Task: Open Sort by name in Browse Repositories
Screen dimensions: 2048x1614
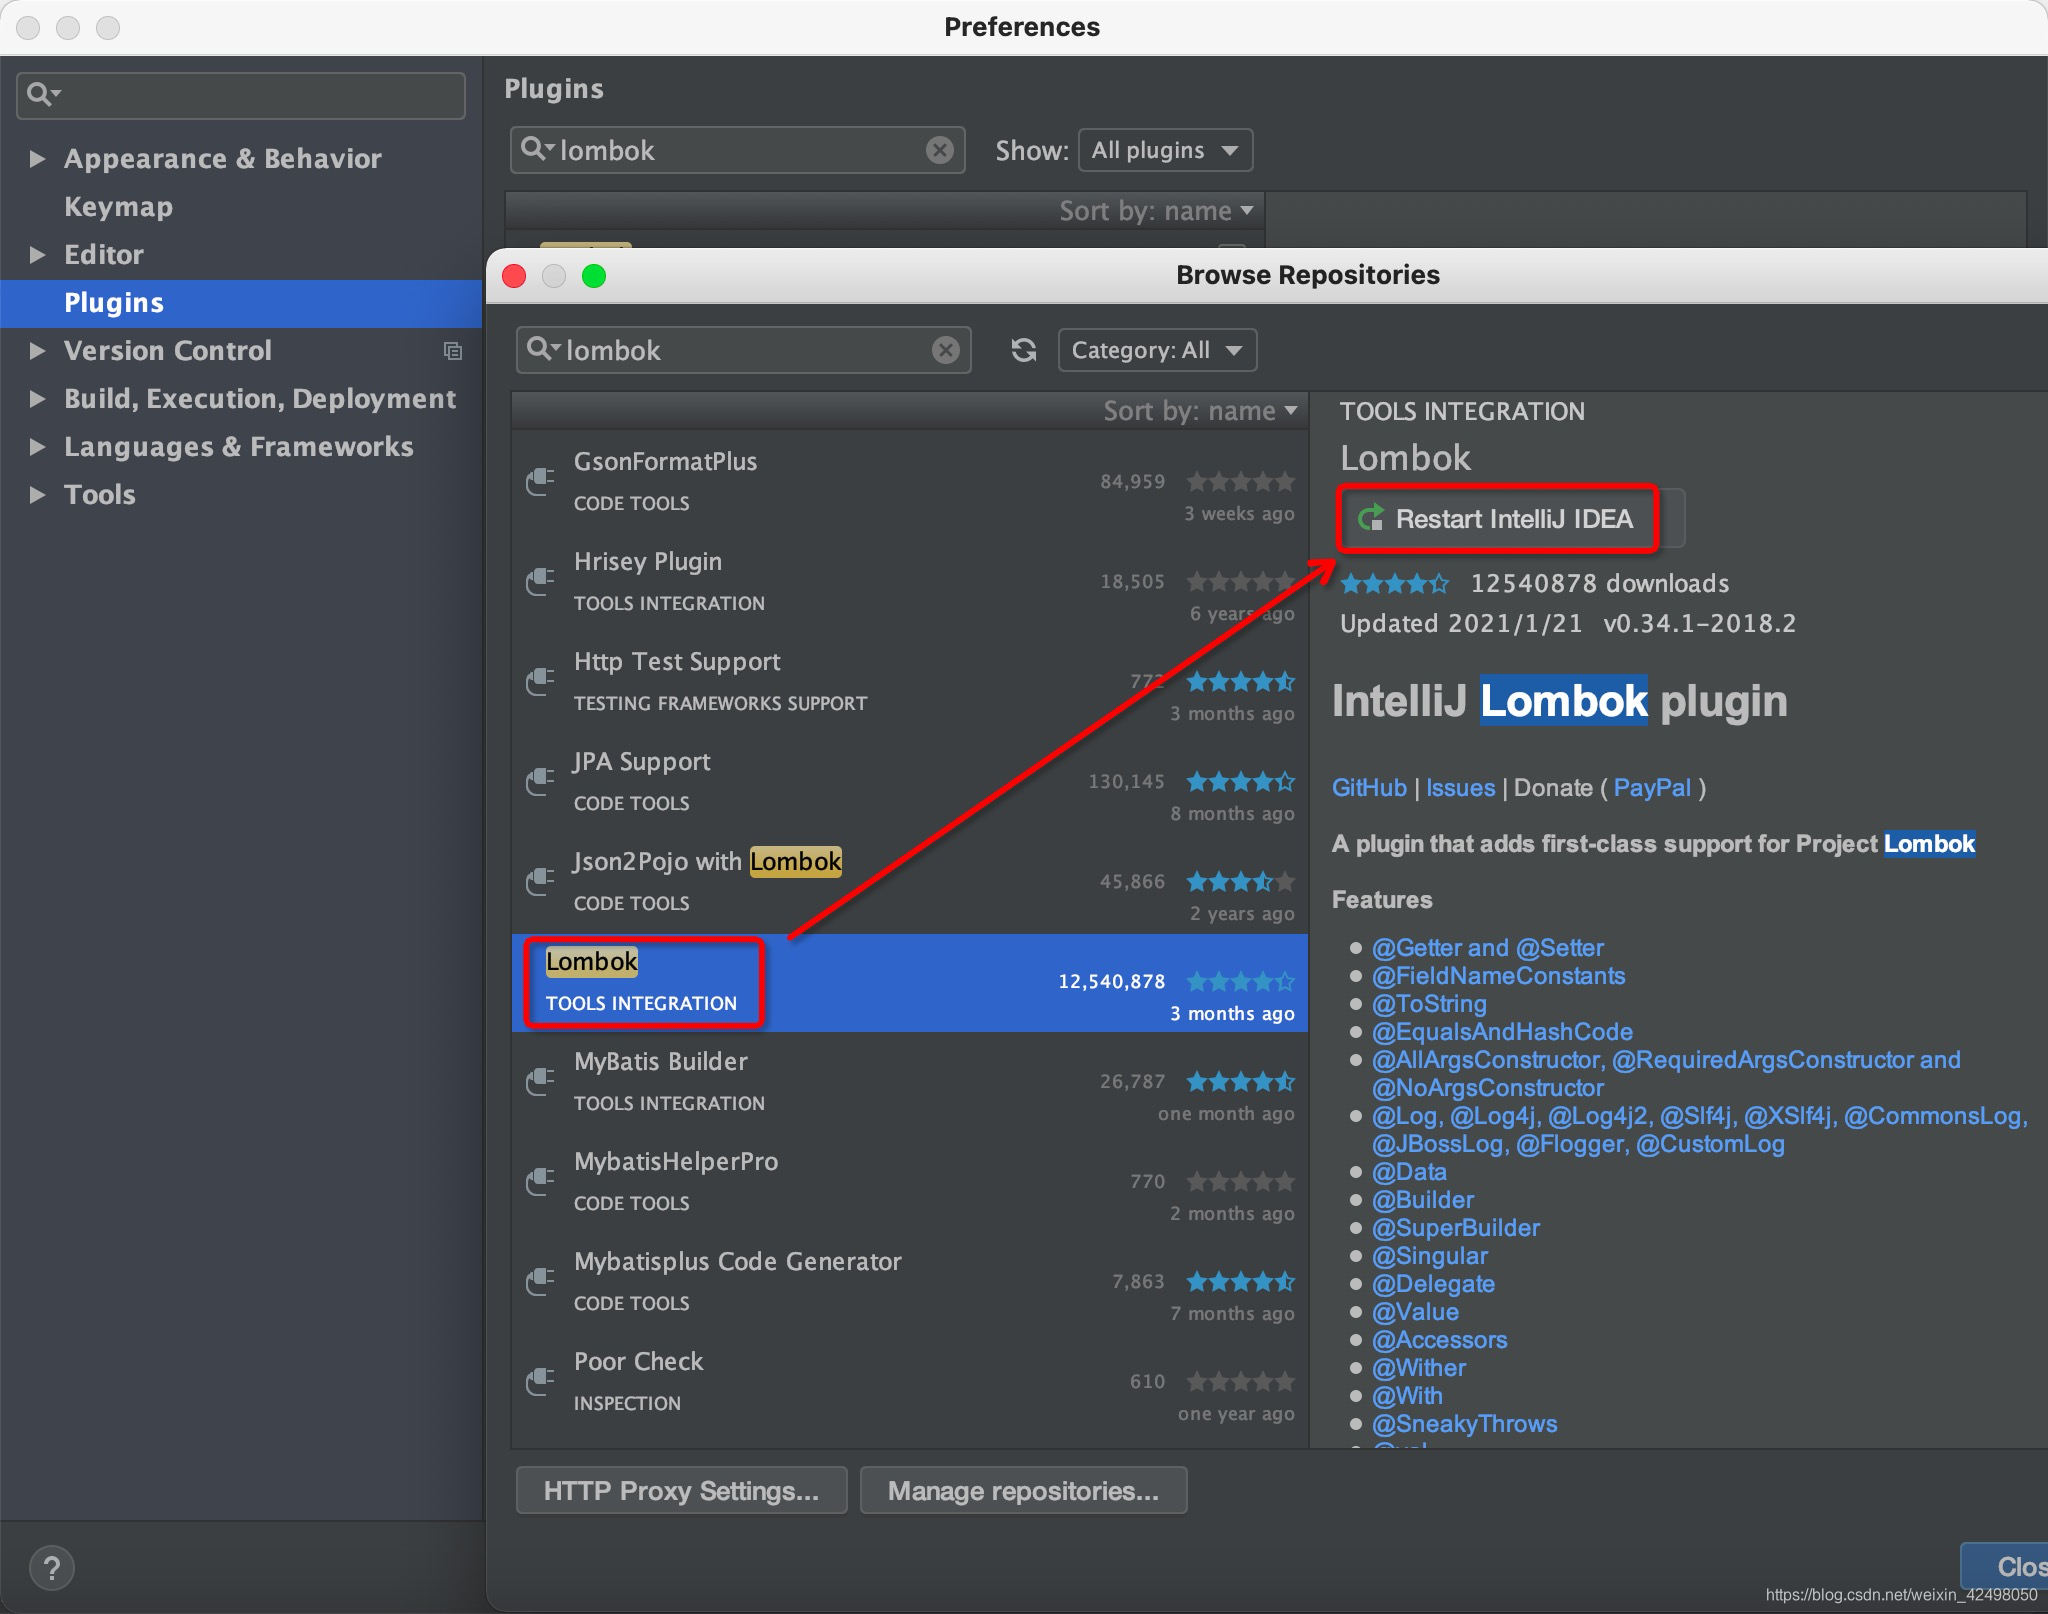Action: click(1199, 411)
